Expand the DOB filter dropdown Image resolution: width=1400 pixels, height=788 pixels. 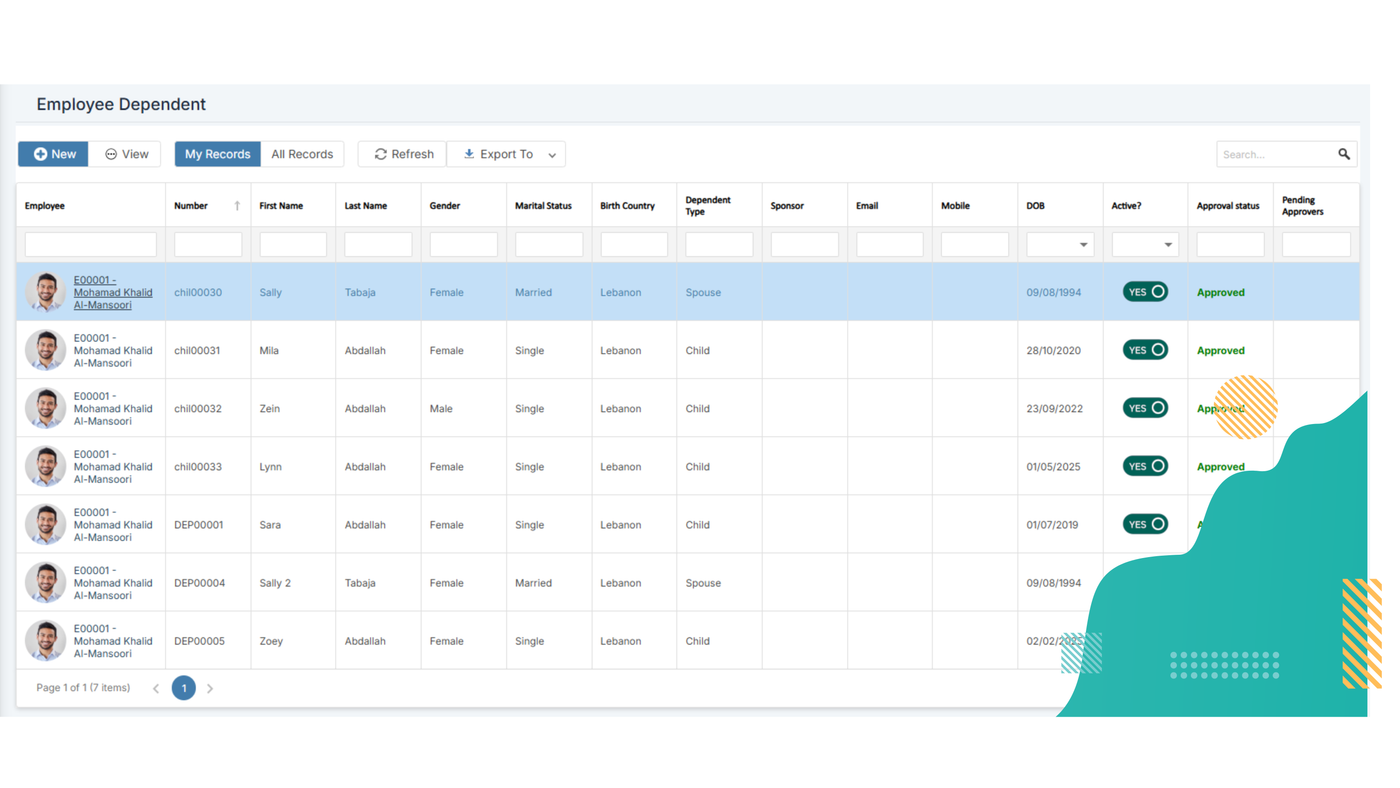tap(1083, 245)
